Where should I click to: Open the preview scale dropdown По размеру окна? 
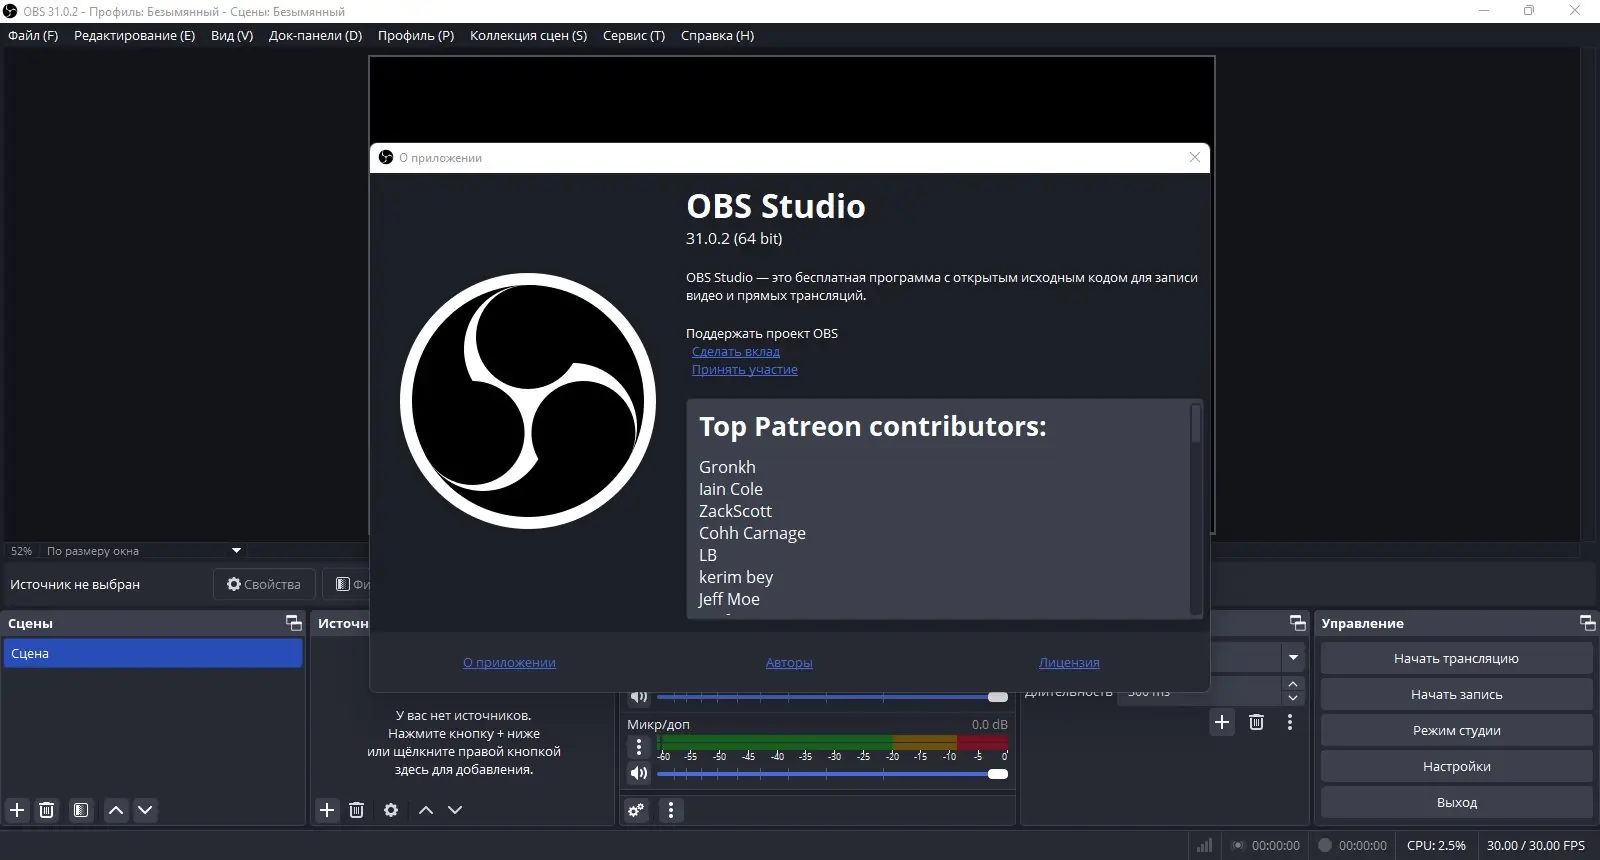click(144, 551)
